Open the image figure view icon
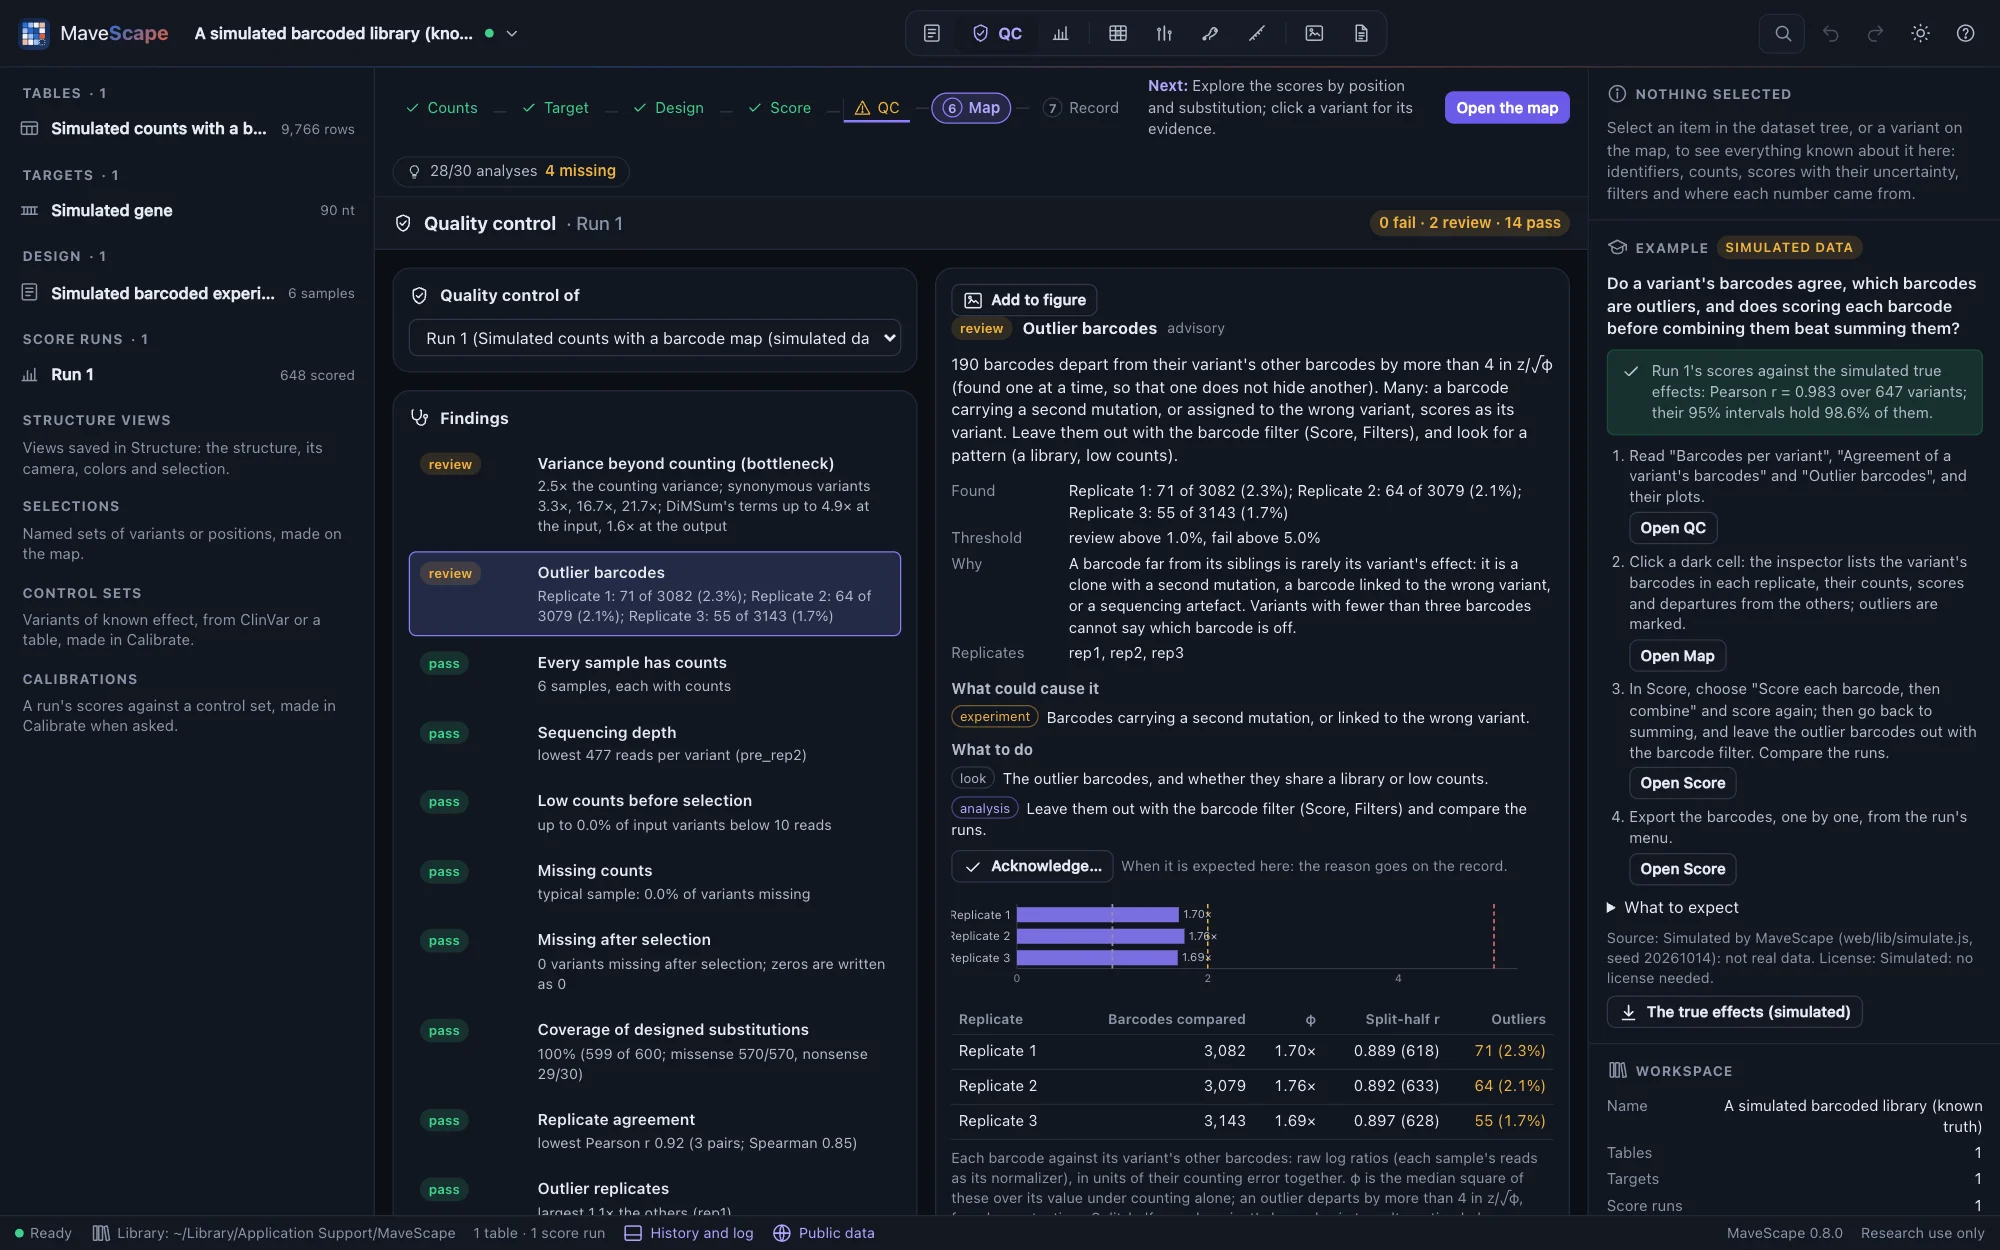This screenshot has width=2000, height=1250. (x=1314, y=33)
